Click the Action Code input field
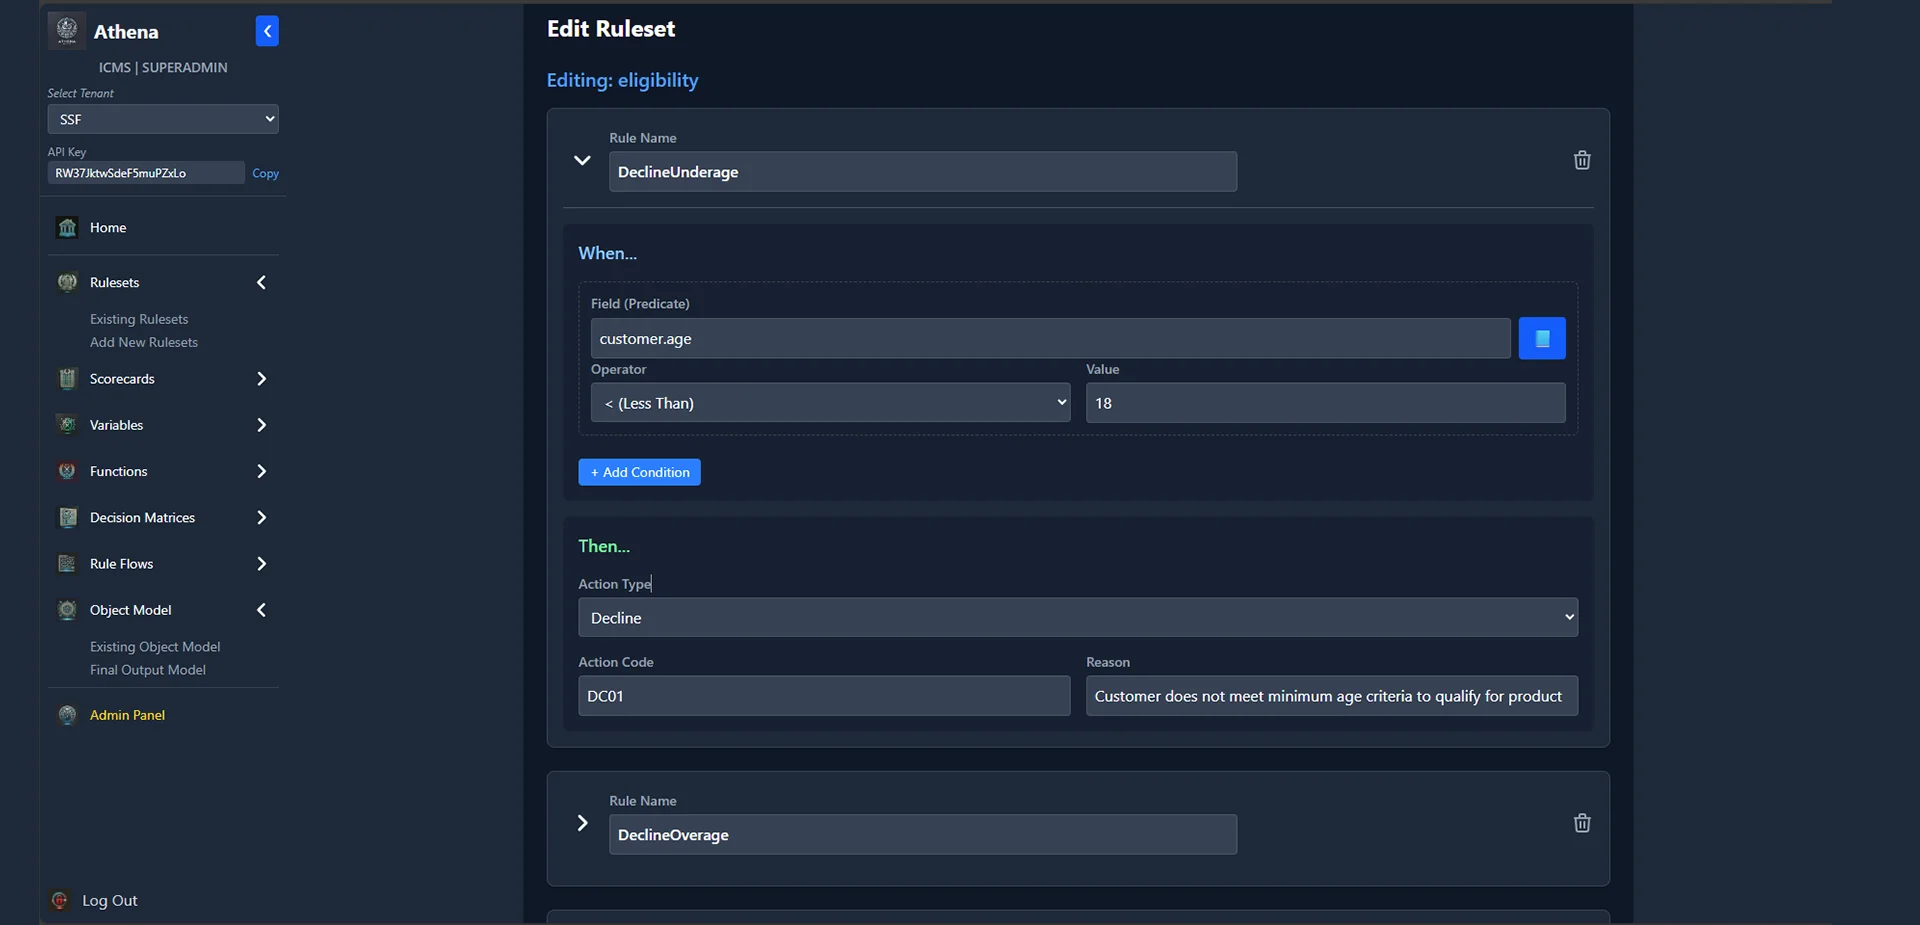 point(823,696)
